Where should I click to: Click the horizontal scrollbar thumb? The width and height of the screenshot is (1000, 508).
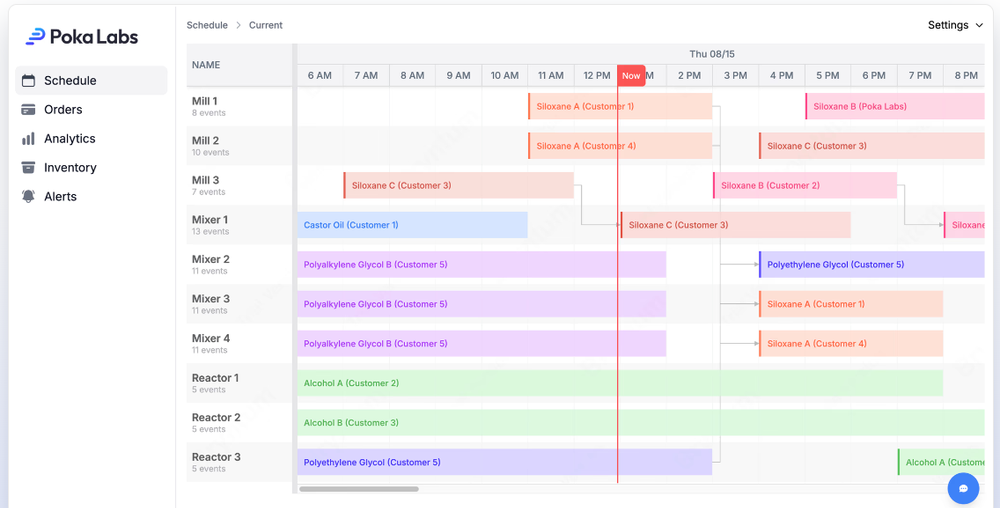tap(359, 489)
